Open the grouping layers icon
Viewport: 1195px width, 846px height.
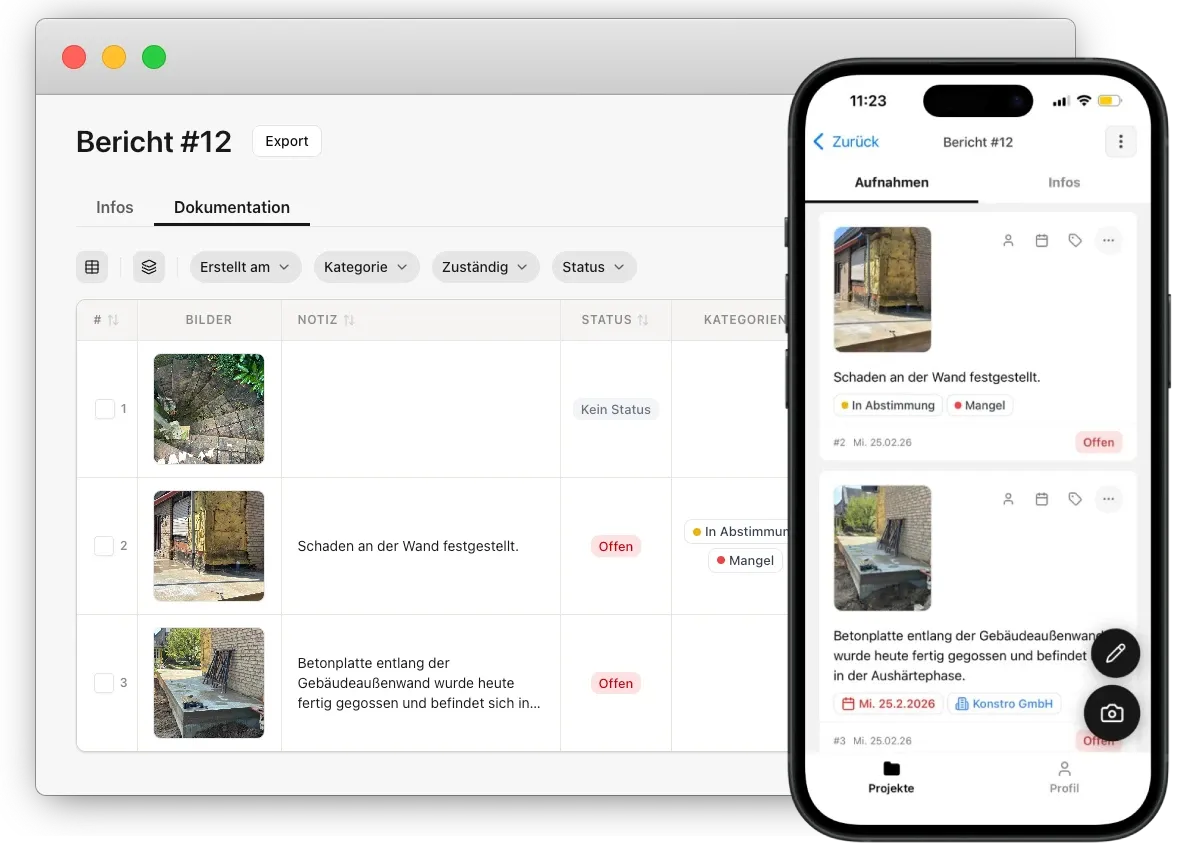click(x=149, y=267)
